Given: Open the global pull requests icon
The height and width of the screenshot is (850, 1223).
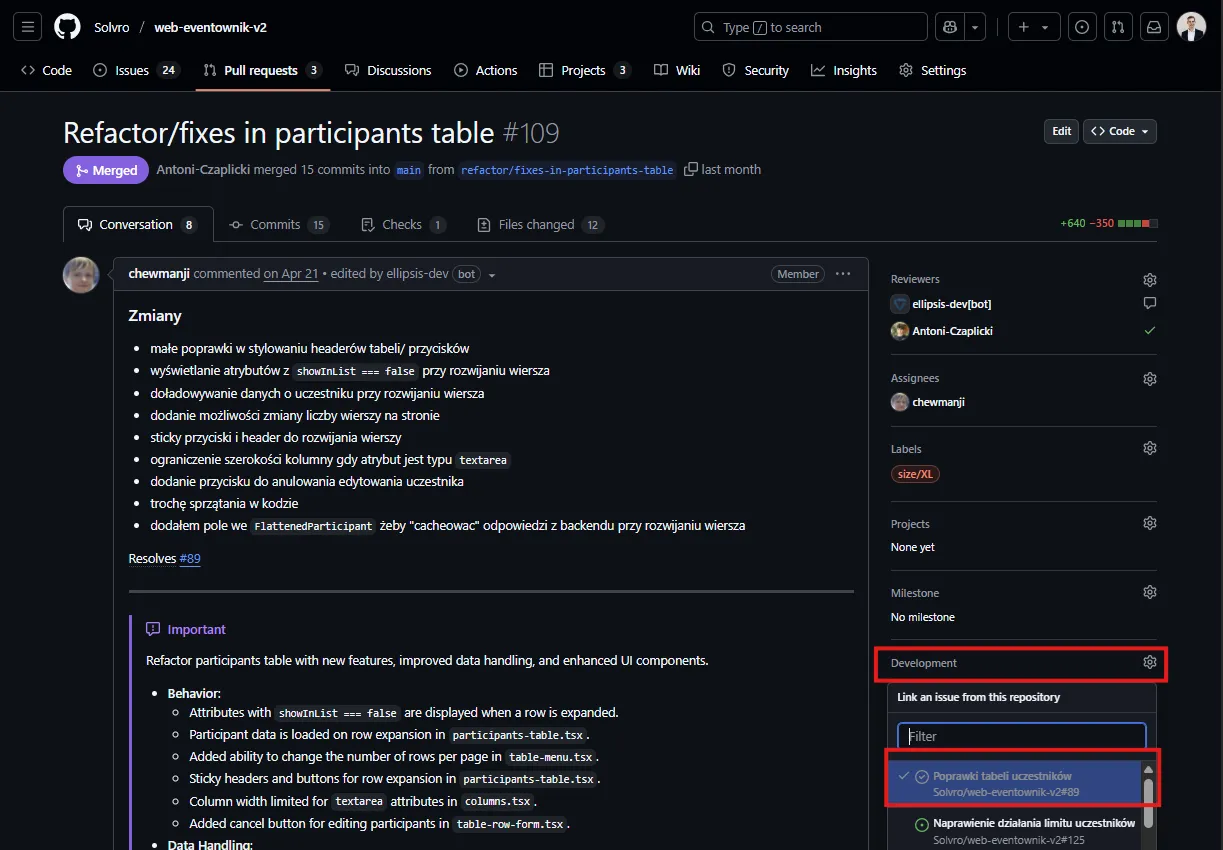Looking at the screenshot, I should (1118, 27).
